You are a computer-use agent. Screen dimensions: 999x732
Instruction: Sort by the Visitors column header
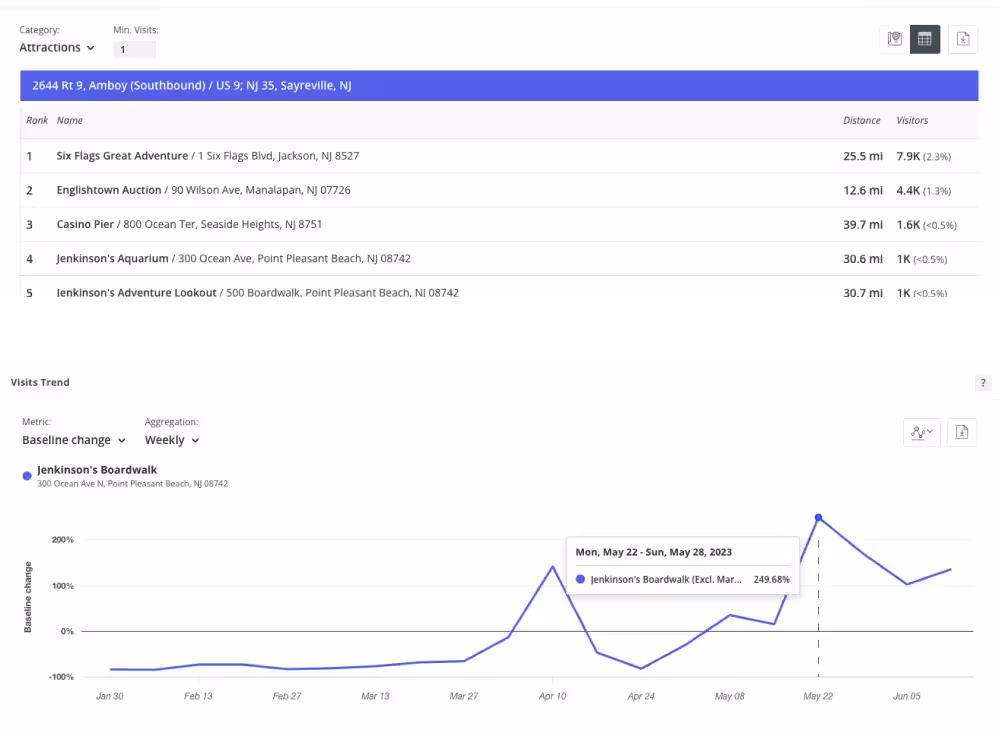click(912, 120)
